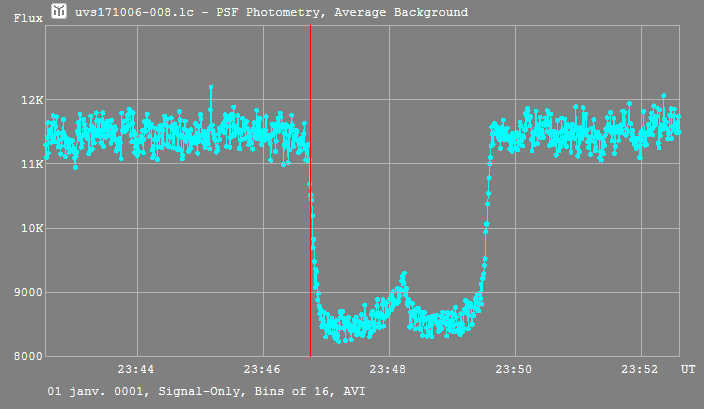Click the UT time unit label

point(688,370)
